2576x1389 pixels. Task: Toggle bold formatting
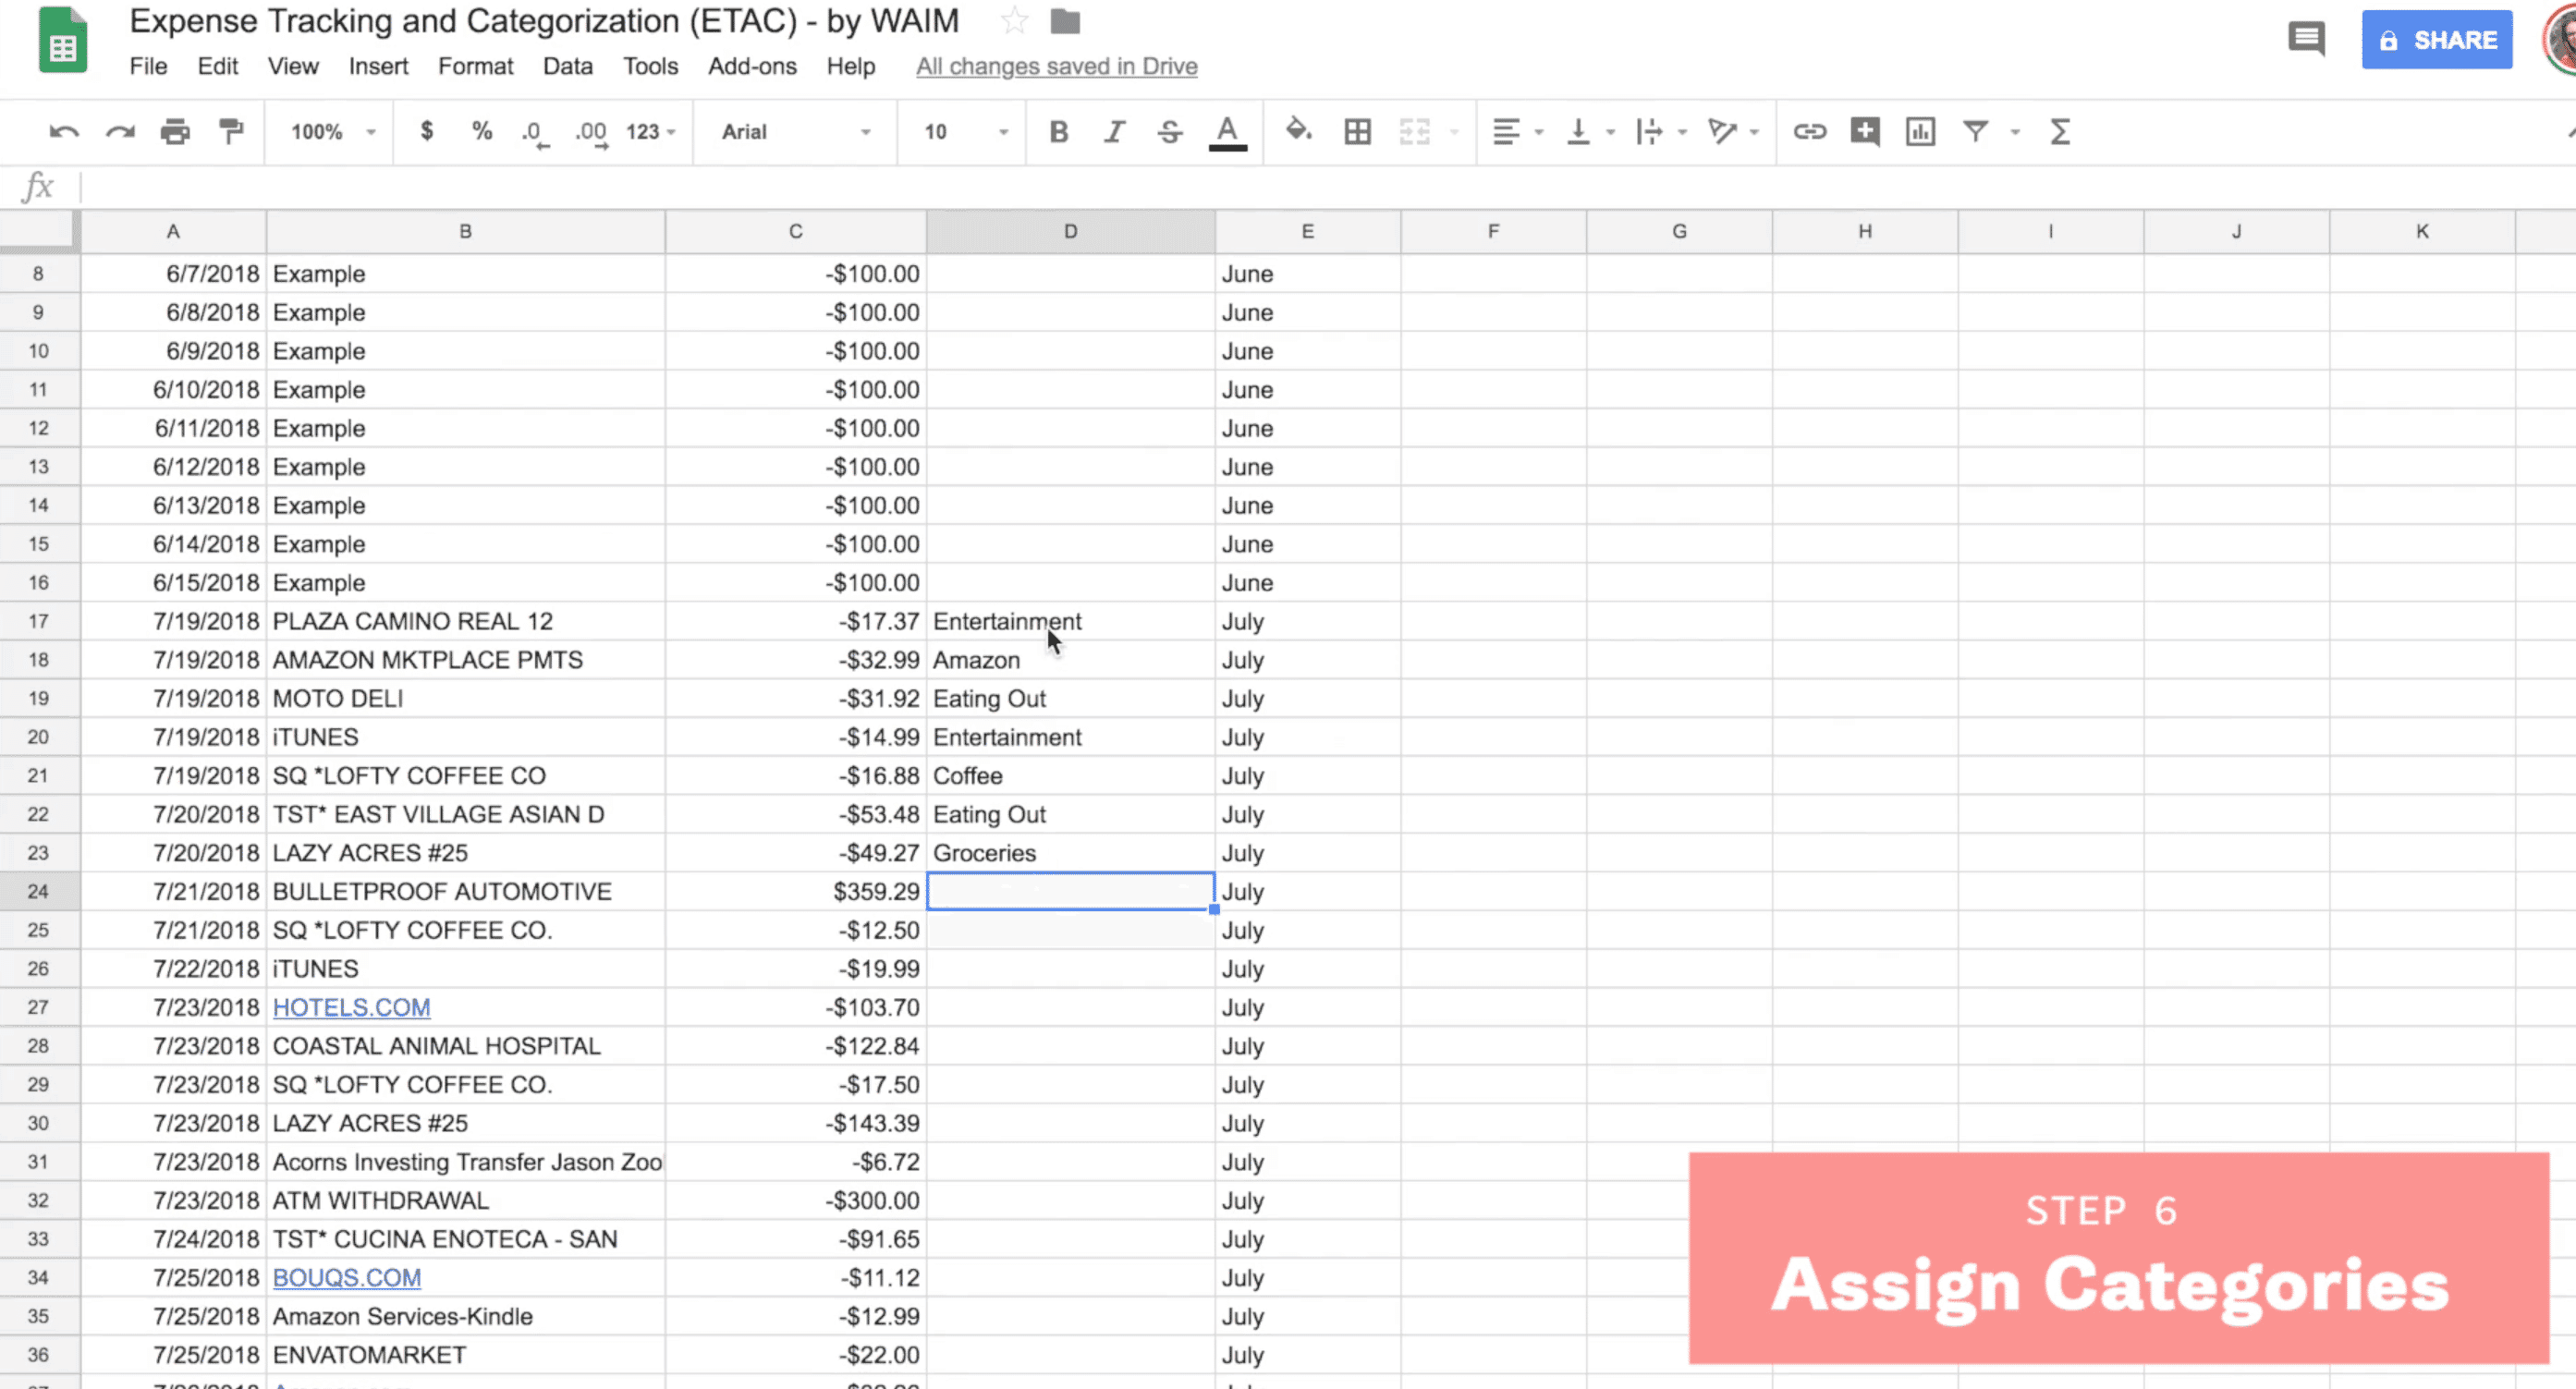coord(1058,132)
